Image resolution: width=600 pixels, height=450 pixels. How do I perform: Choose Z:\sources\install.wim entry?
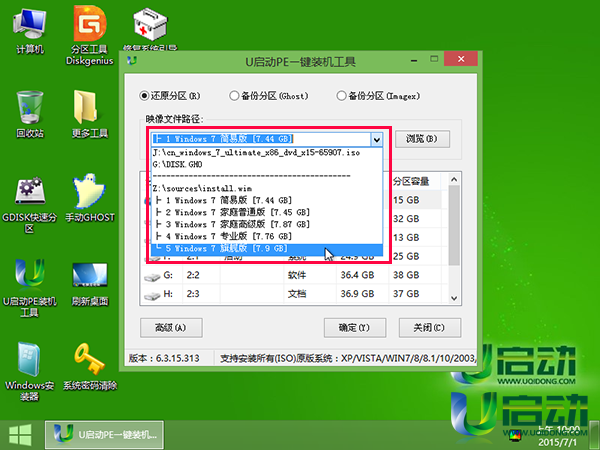tap(267, 188)
